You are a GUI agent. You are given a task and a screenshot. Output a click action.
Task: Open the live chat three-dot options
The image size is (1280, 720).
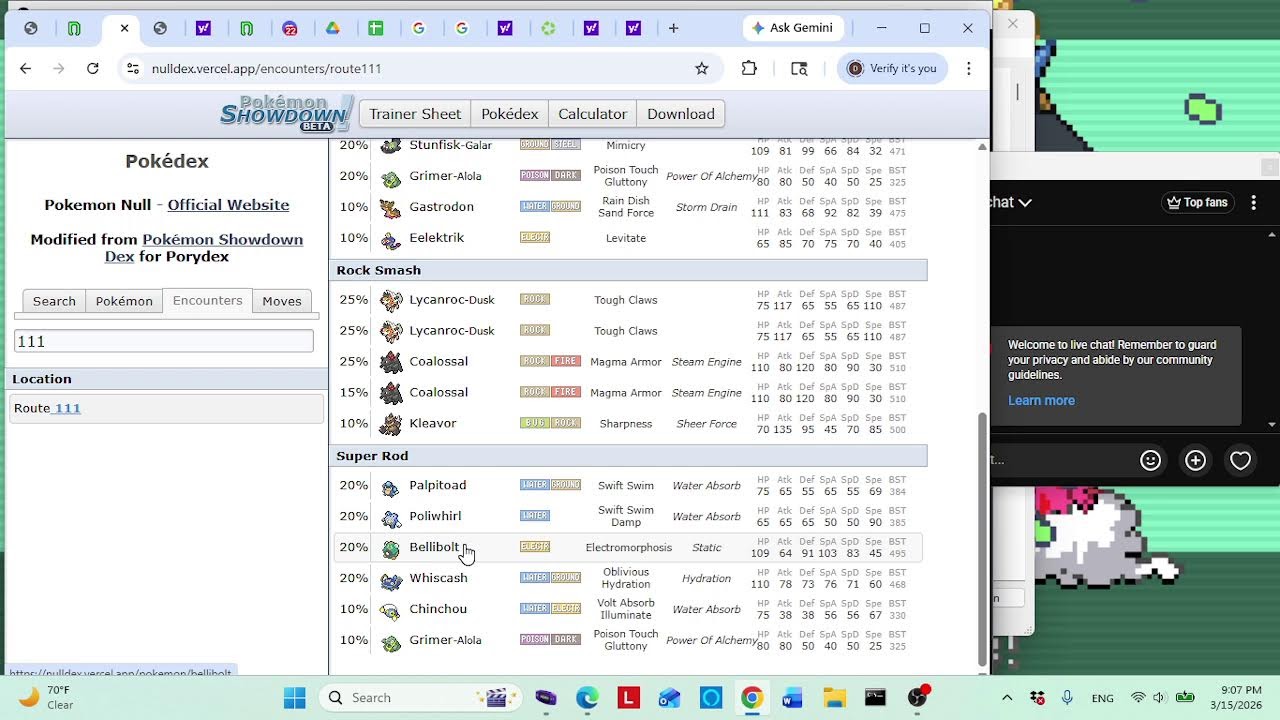click(x=1255, y=202)
